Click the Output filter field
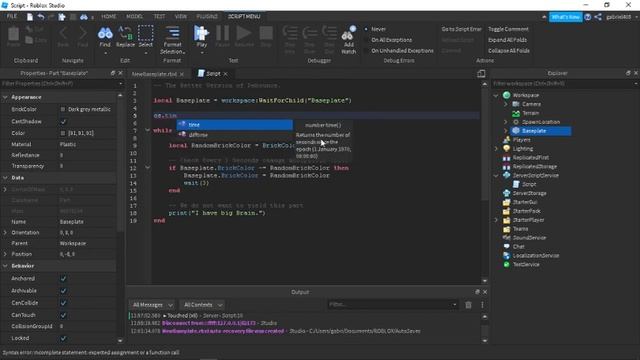The image size is (640, 360). 392,304
